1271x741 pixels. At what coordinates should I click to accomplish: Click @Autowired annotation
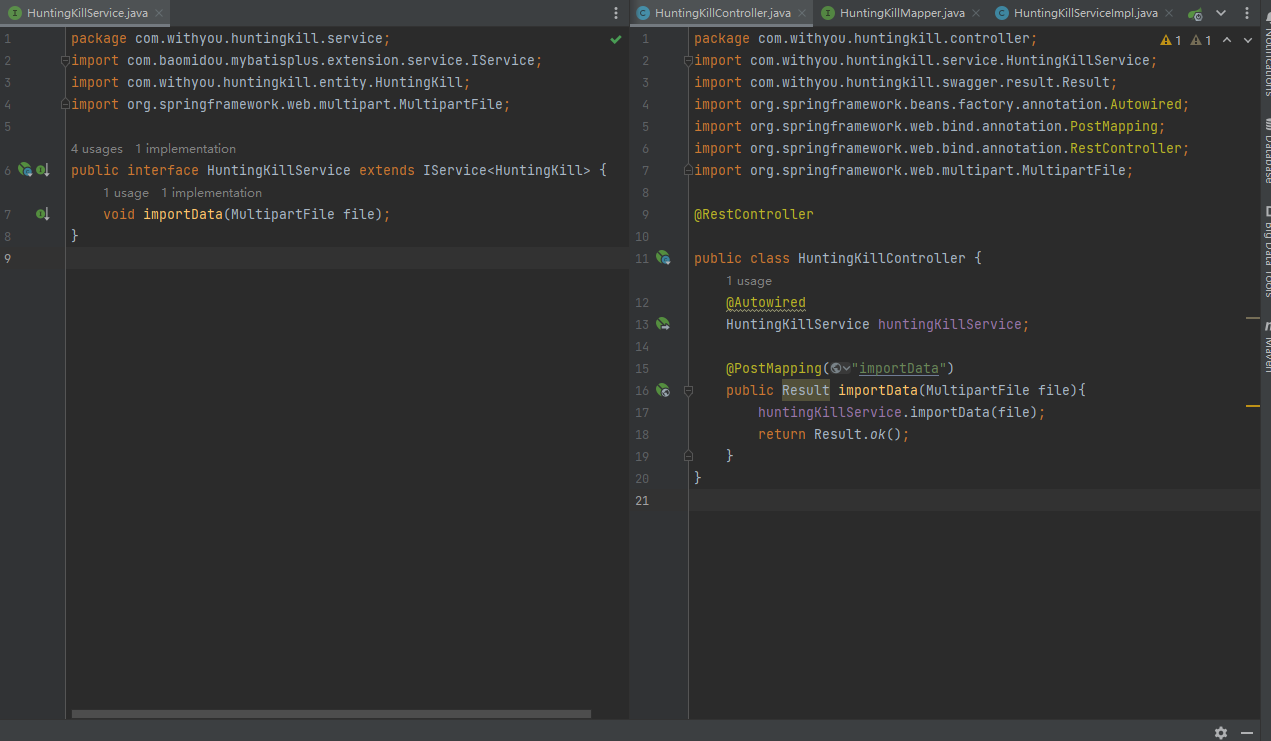point(766,302)
